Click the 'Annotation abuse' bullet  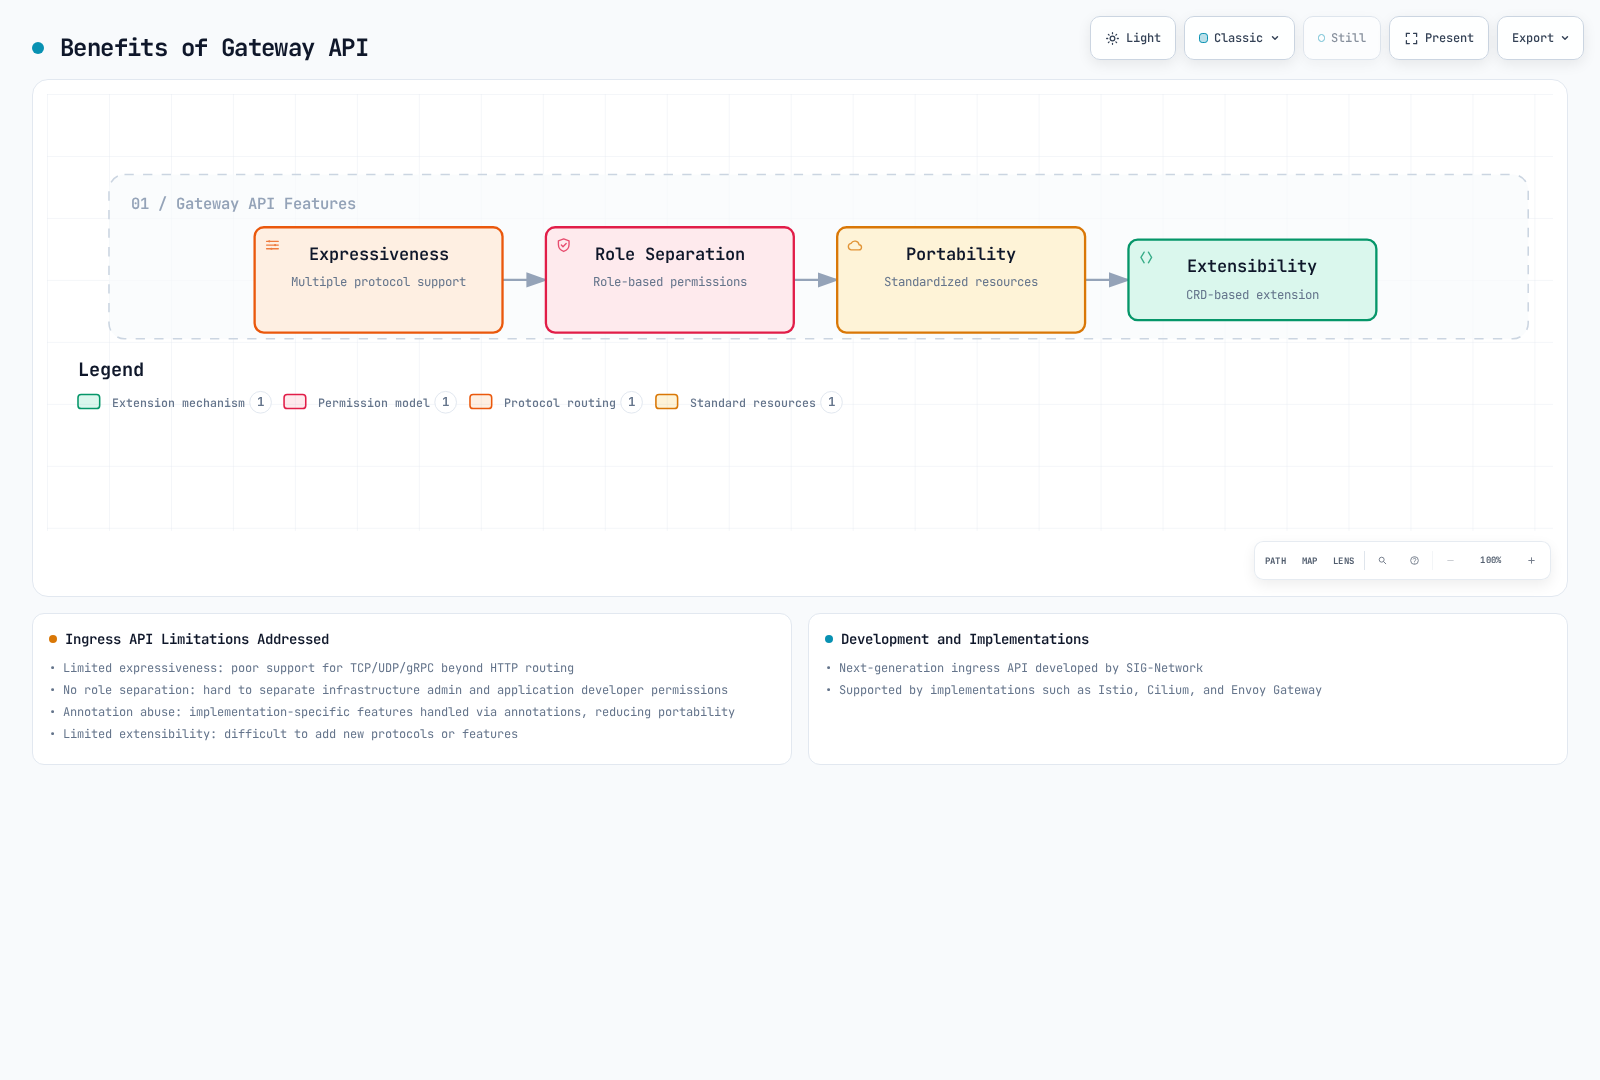[399, 712]
